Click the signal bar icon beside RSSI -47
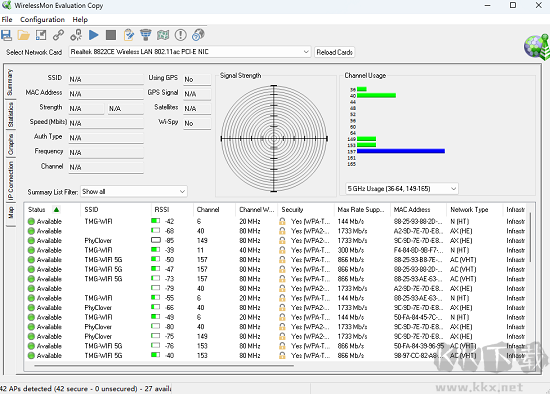Viewport: 550px width, 394px height. [155, 269]
